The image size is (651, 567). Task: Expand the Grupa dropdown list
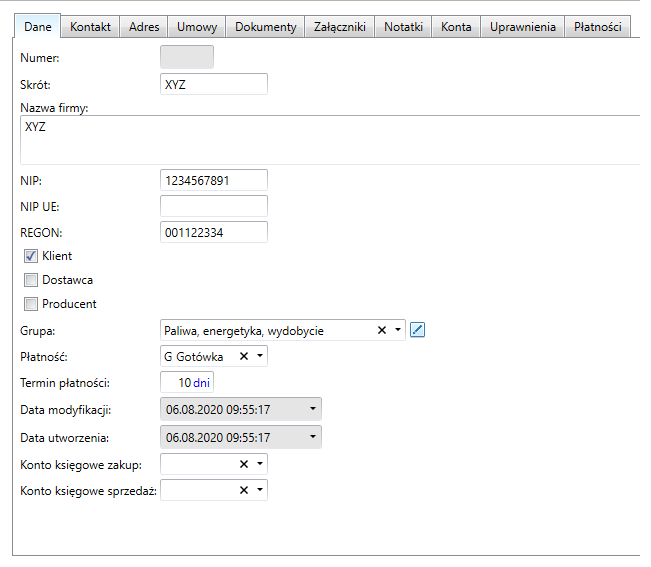(398, 330)
